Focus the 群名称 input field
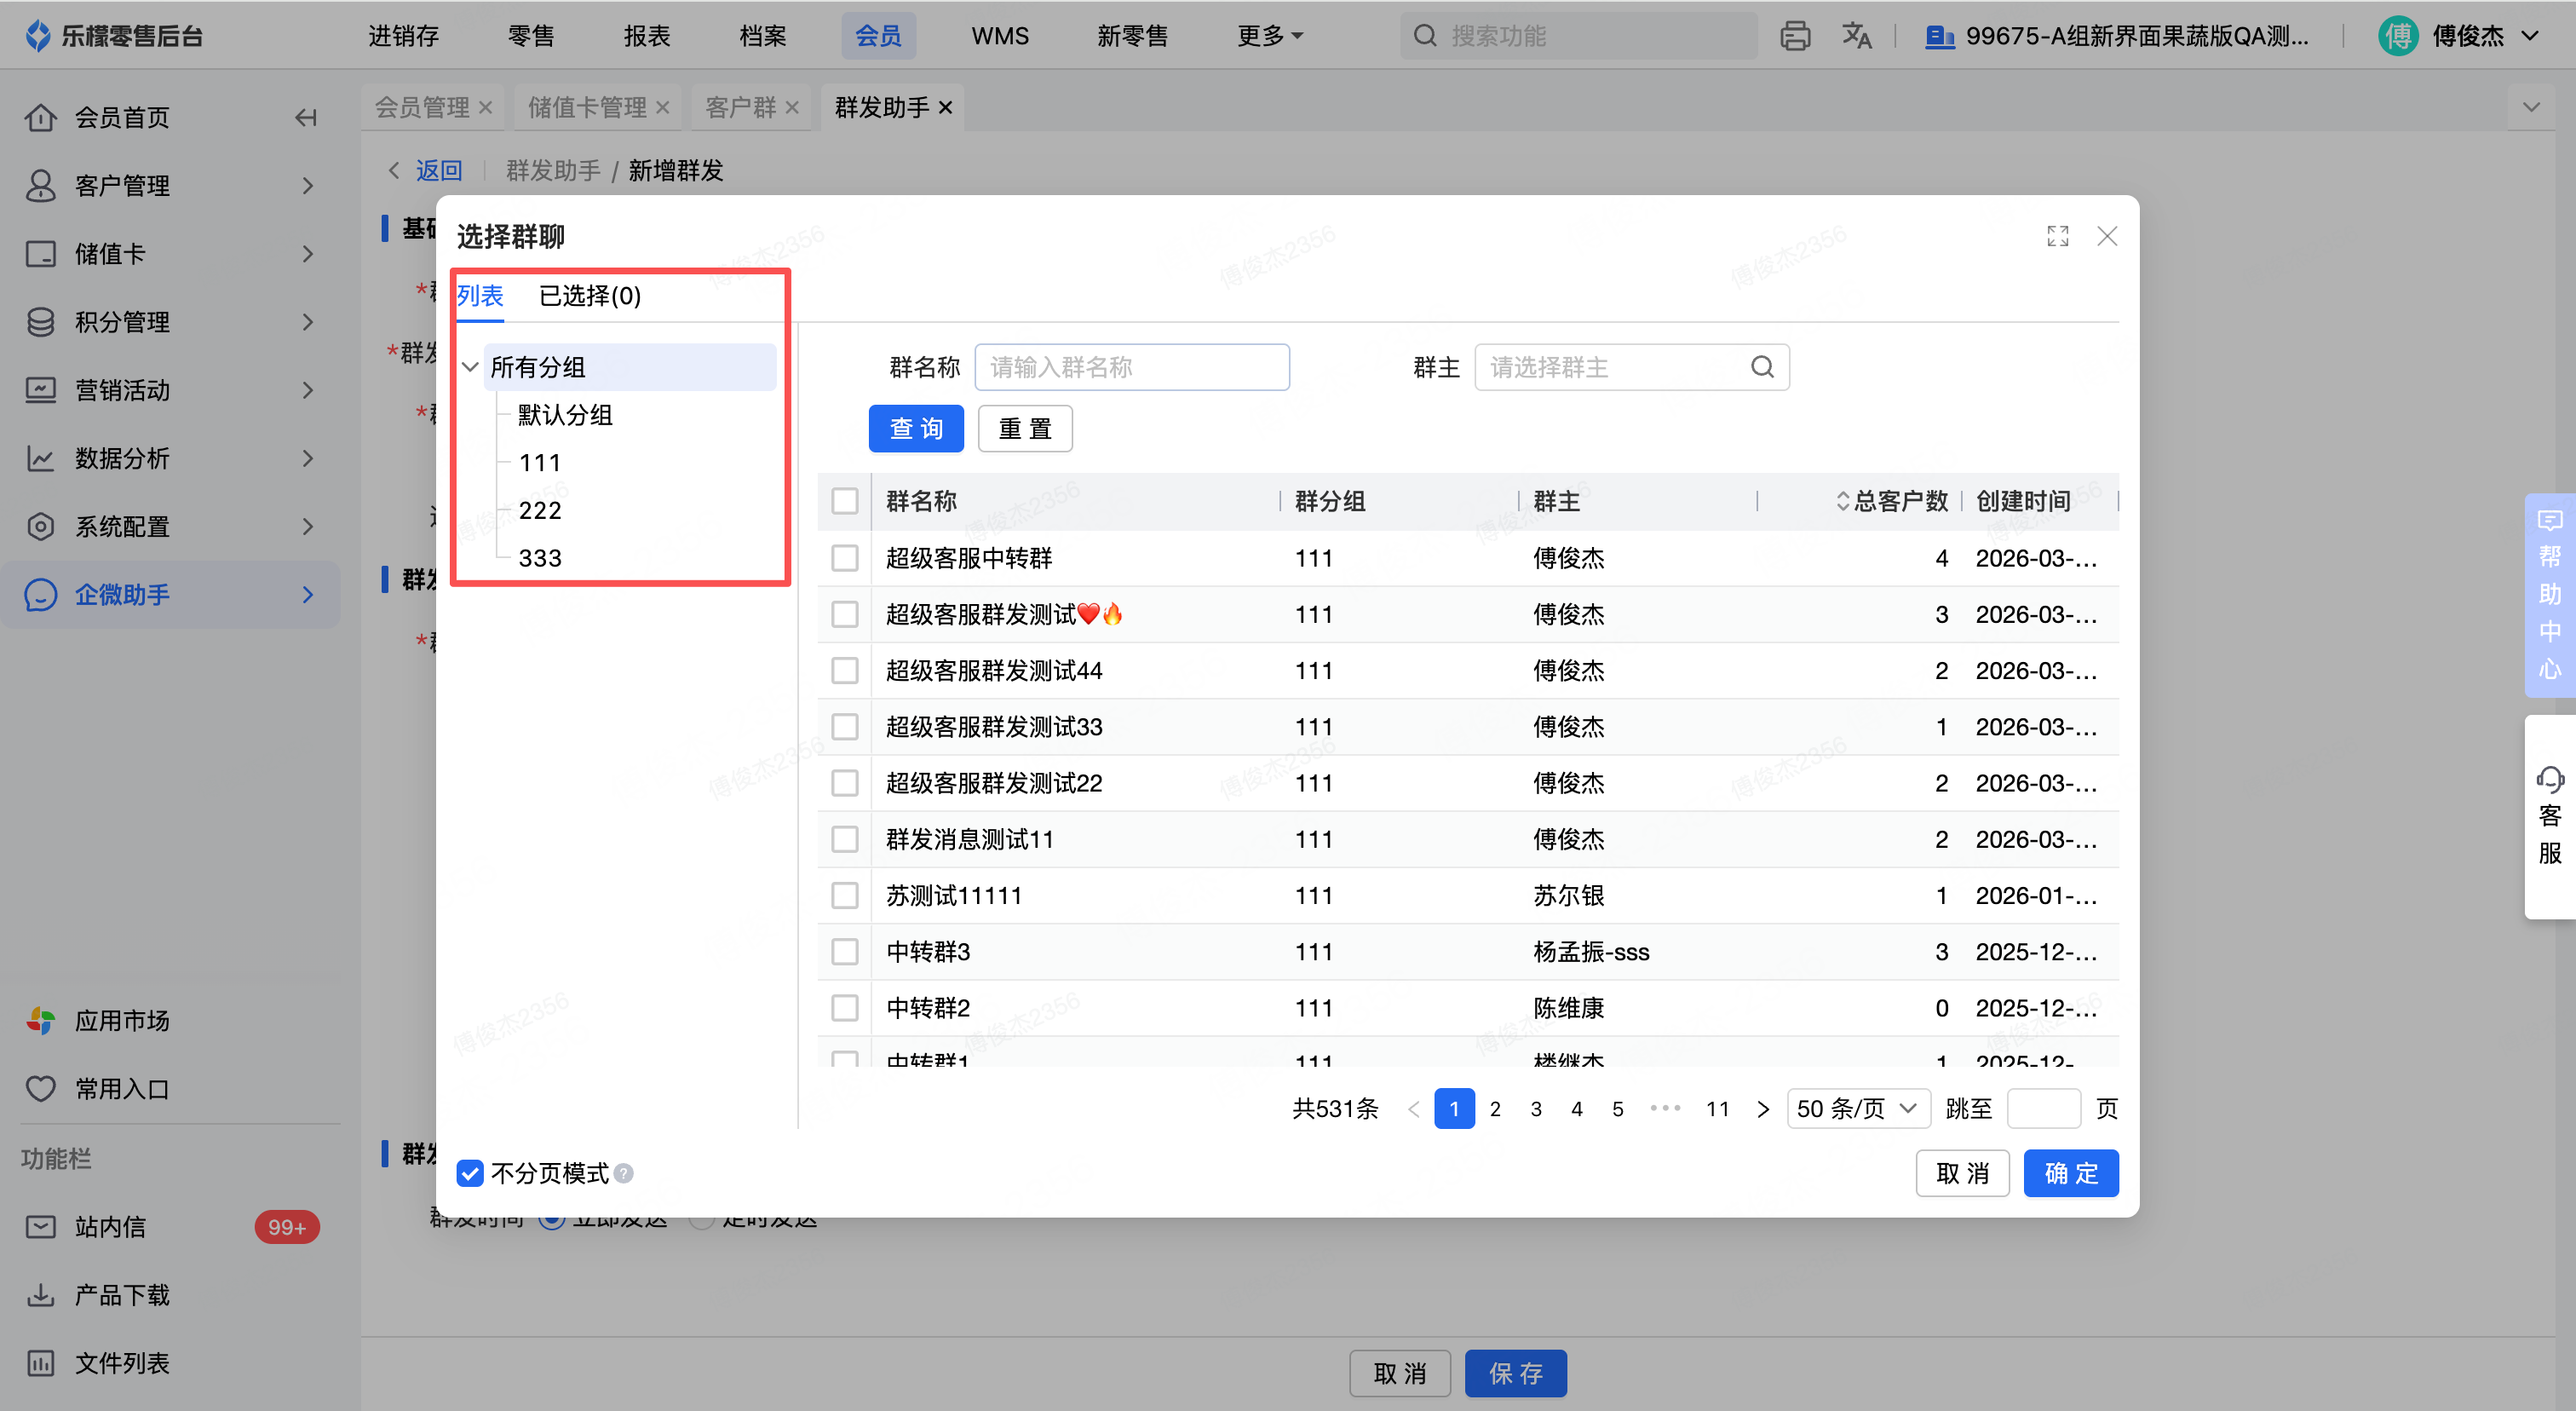This screenshot has width=2576, height=1411. [x=1131, y=367]
